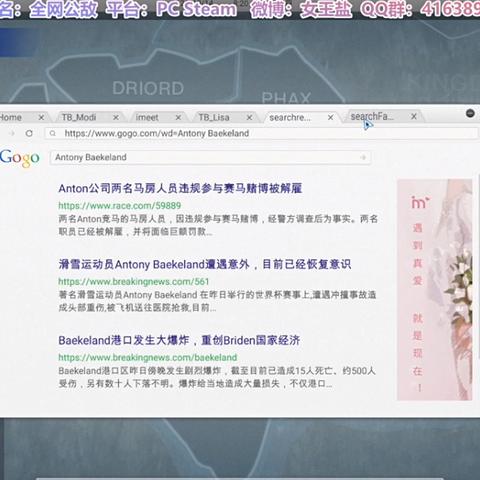Switch to the searchFa... tab
This screenshot has height=480, width=480.
click(372, 116)
